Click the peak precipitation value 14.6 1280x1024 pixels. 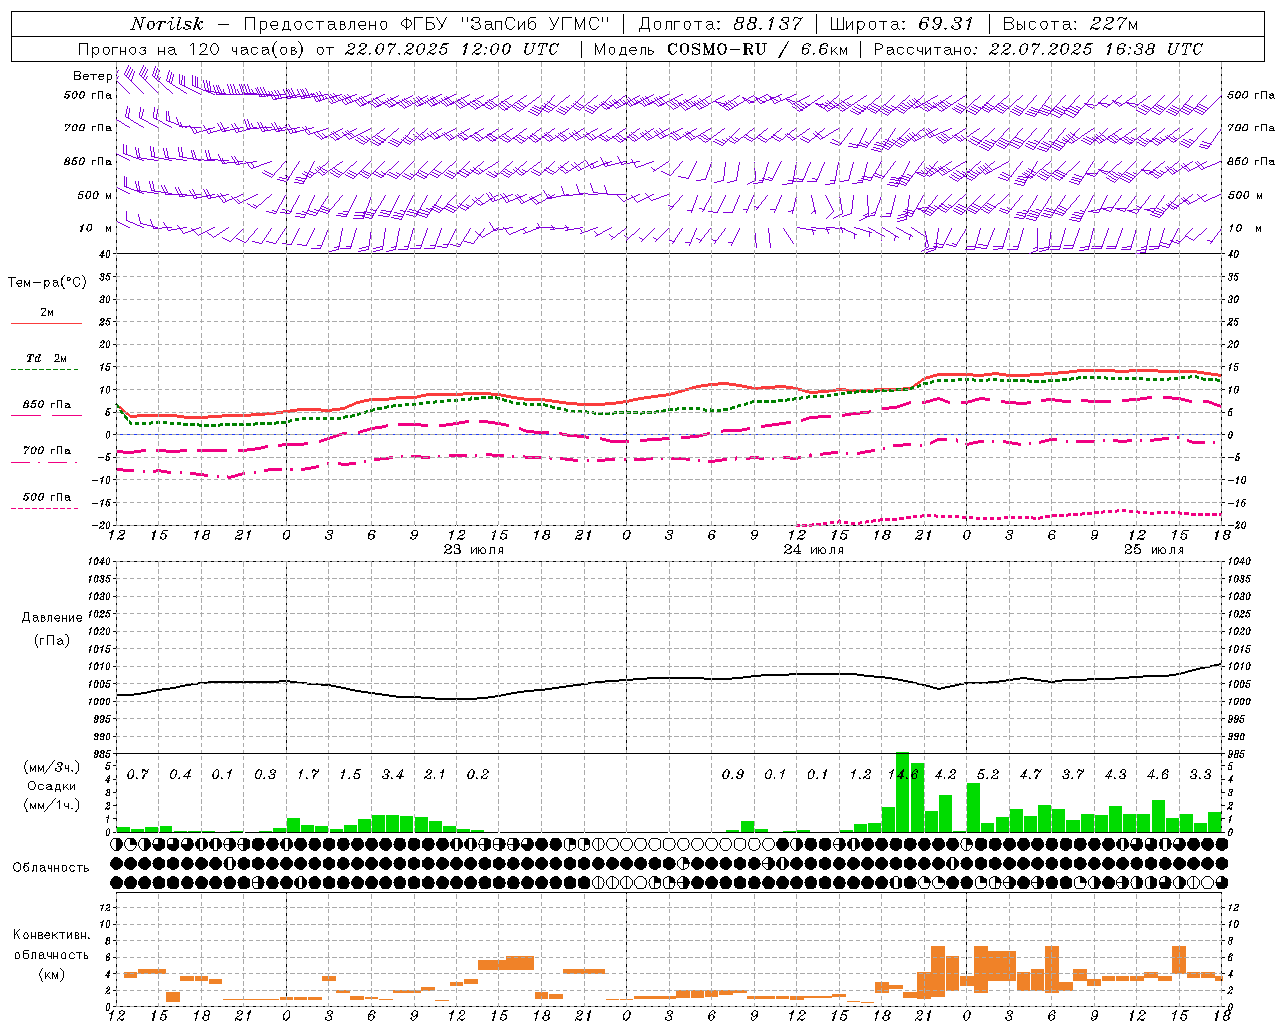(x=902, y=775)
